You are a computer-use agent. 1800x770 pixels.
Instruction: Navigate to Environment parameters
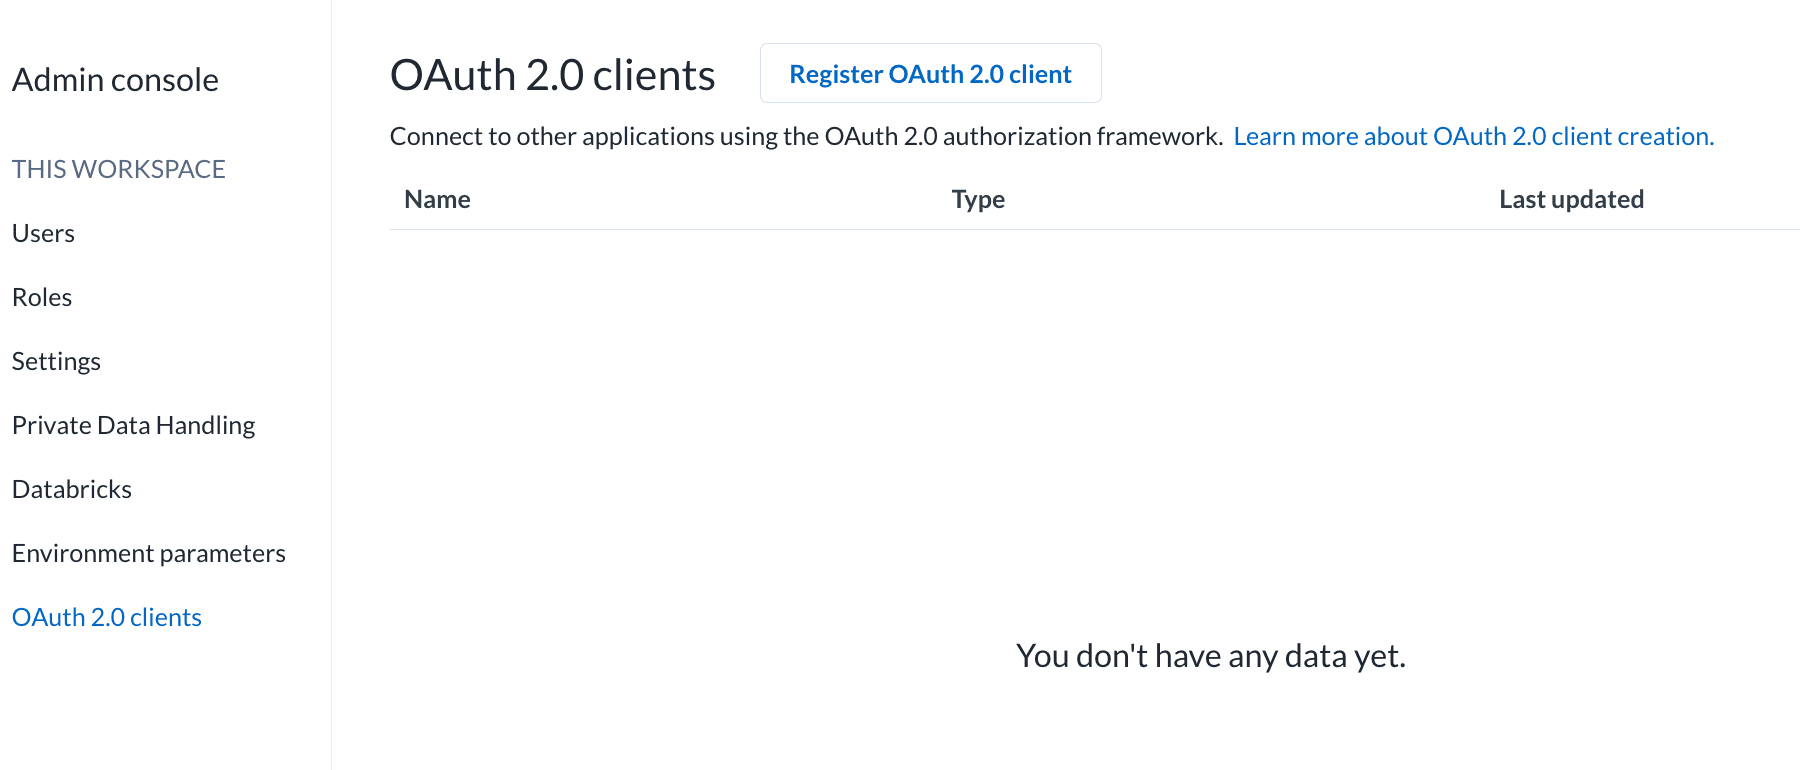click(149, 553)
